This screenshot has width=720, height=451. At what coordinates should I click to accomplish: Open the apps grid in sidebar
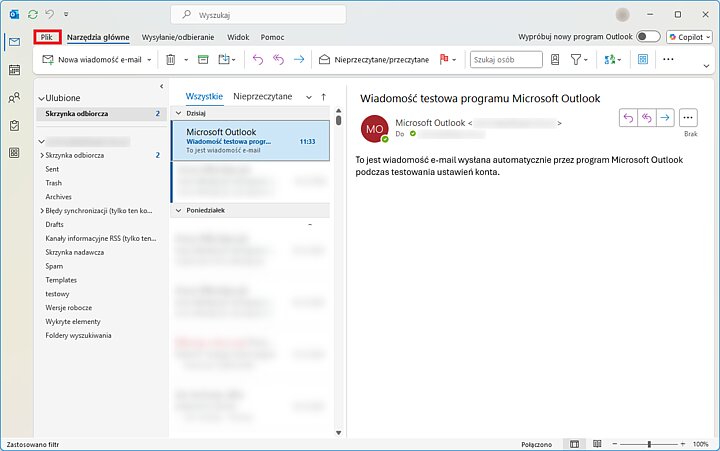click(x=14, y=153)
